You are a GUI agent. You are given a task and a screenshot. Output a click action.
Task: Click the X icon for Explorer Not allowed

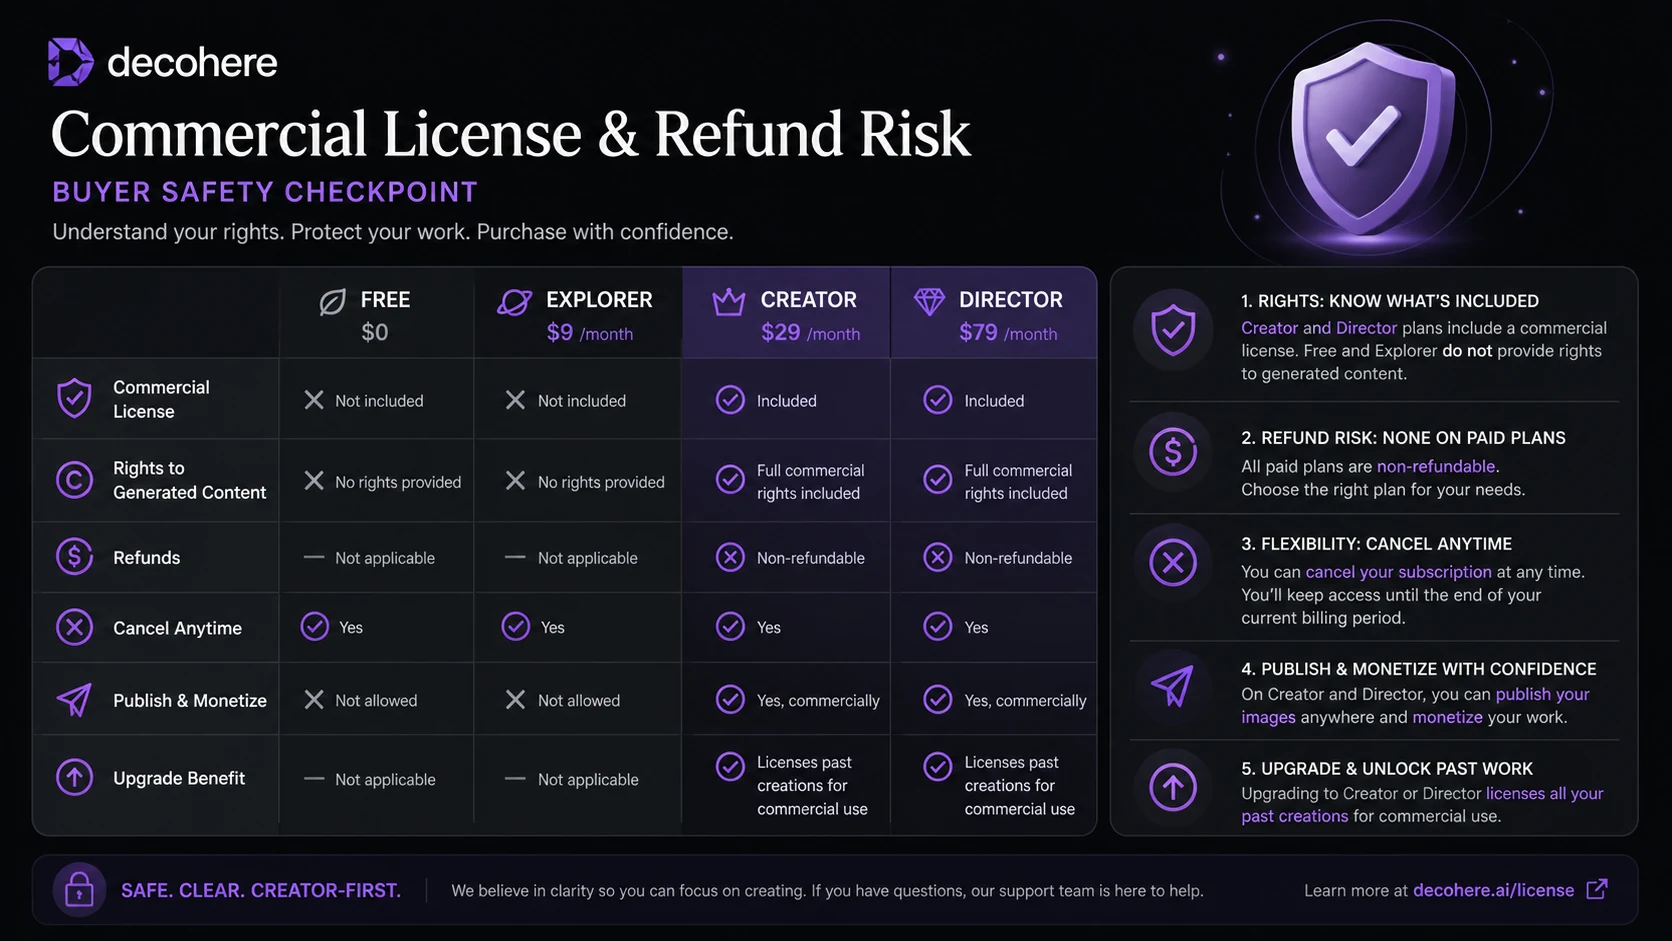515,700
